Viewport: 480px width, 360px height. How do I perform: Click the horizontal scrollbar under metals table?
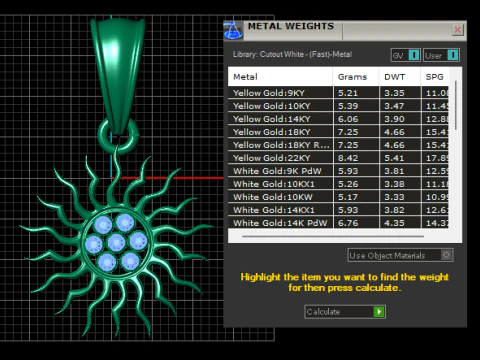tap(333, 236)
